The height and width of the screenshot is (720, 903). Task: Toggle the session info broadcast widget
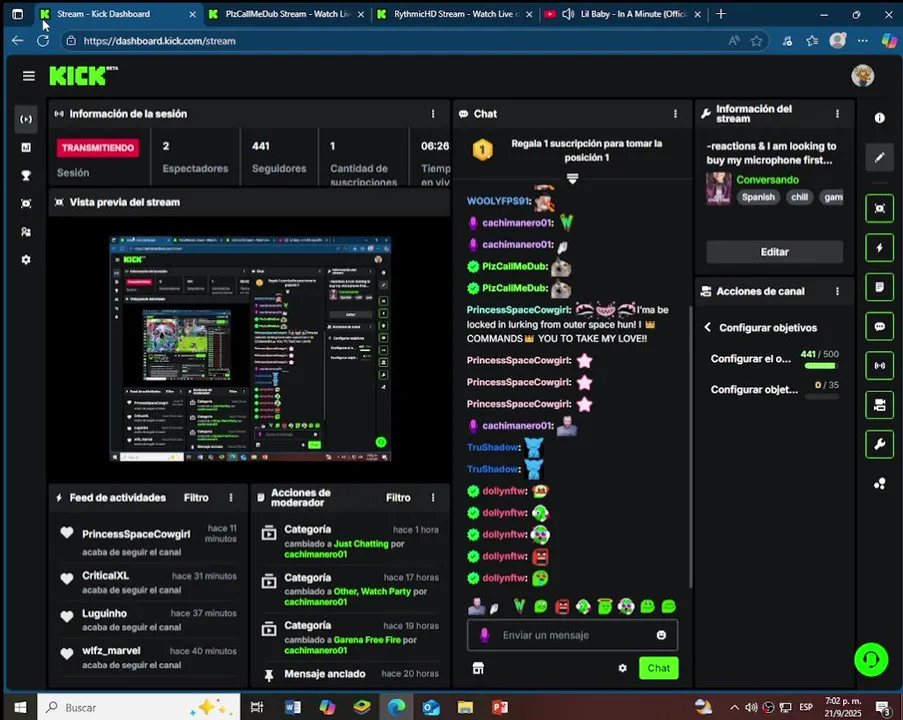point(879,366)
